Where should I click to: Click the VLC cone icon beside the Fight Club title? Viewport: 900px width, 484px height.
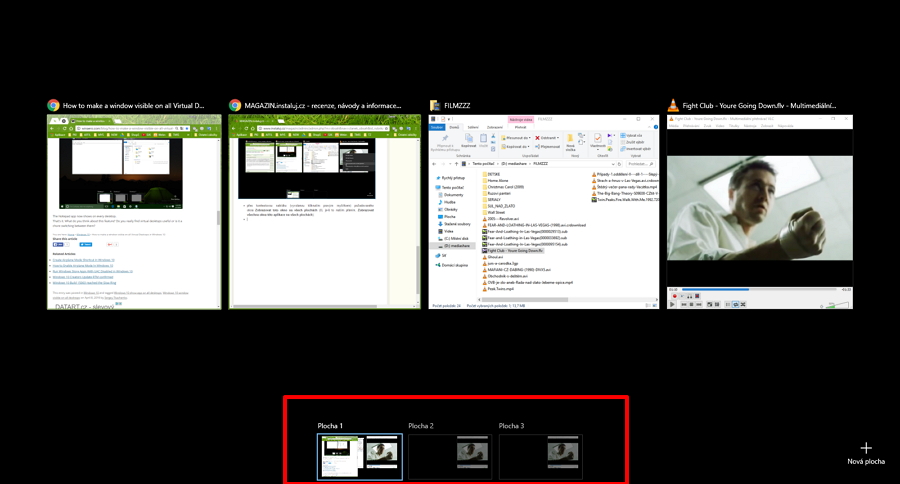coord(673,105)
